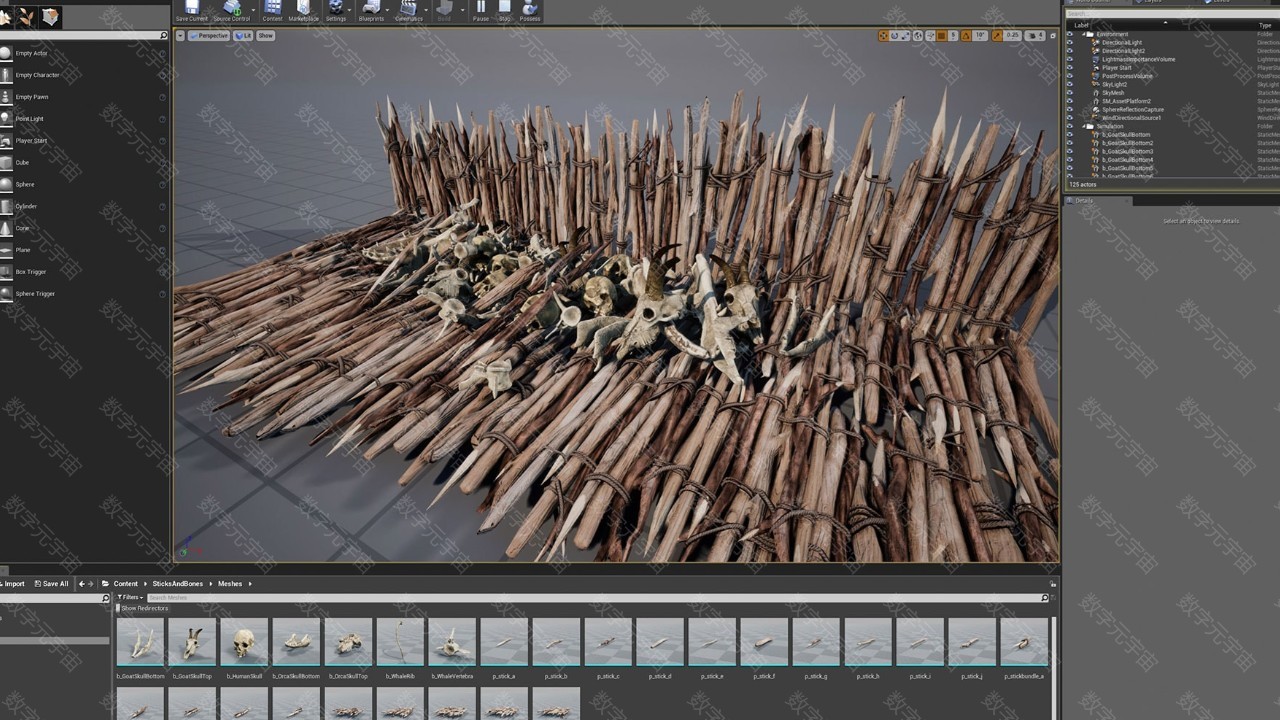The image size is (1280, 720).
Task: Toggle visibility eye for SkyMesh
Action: (1069, 93)
